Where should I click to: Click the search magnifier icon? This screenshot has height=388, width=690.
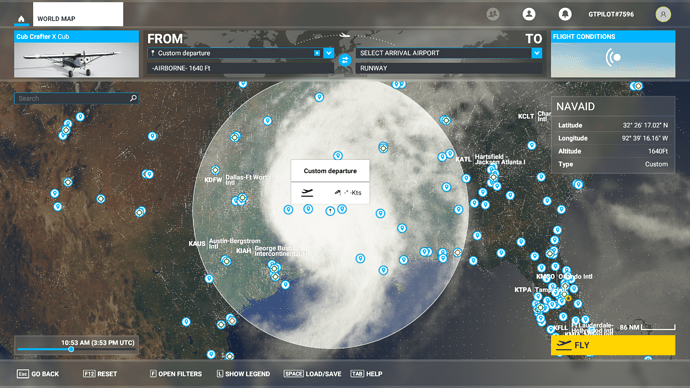(133, 98)
